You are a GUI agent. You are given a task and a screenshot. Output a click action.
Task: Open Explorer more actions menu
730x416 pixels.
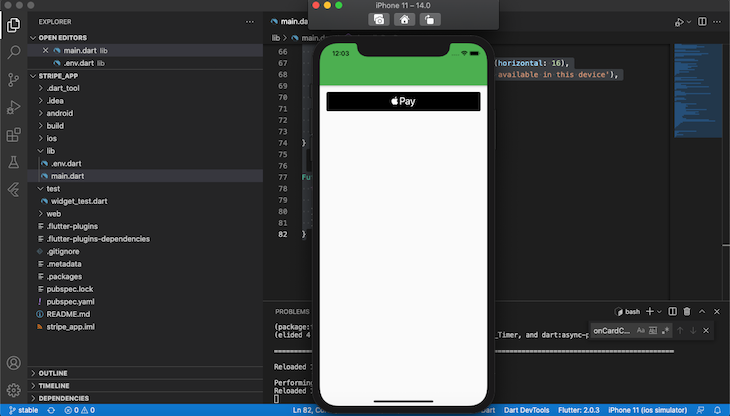pos(250,22)
